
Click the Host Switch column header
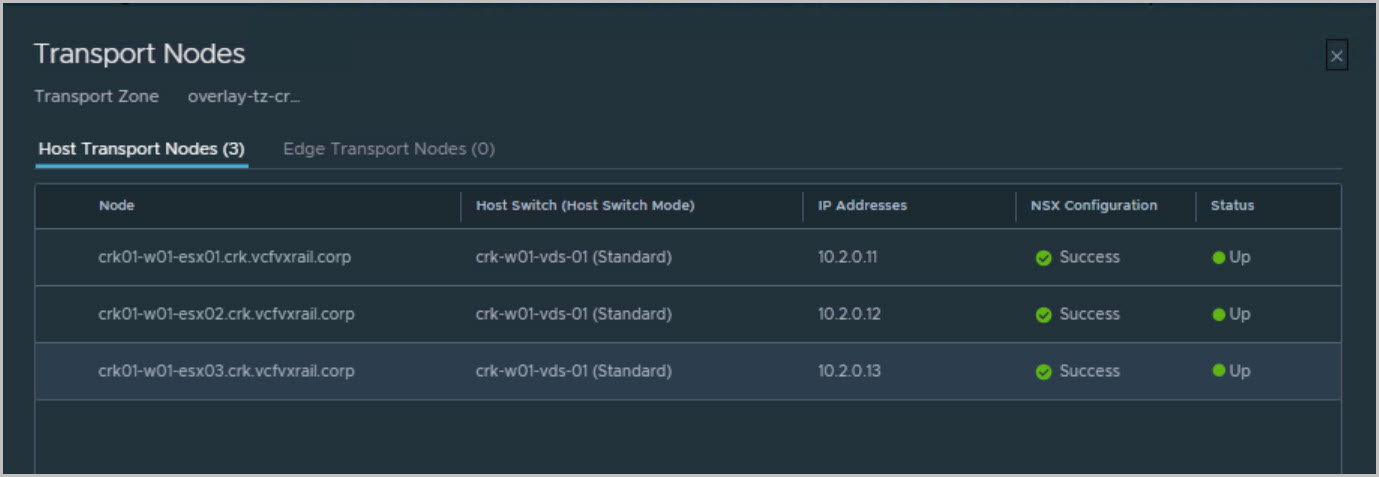click(x=585, y=206)
